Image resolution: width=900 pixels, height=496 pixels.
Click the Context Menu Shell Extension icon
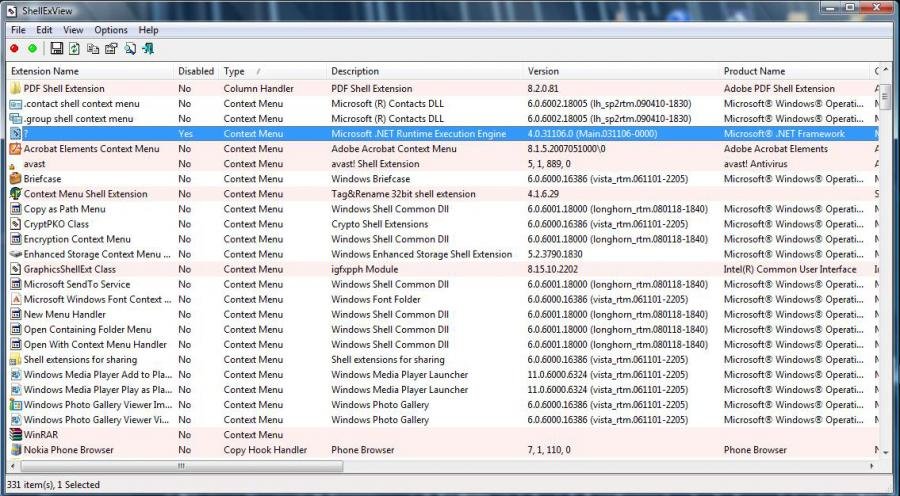pyautogui.click(x=16, y=193)
